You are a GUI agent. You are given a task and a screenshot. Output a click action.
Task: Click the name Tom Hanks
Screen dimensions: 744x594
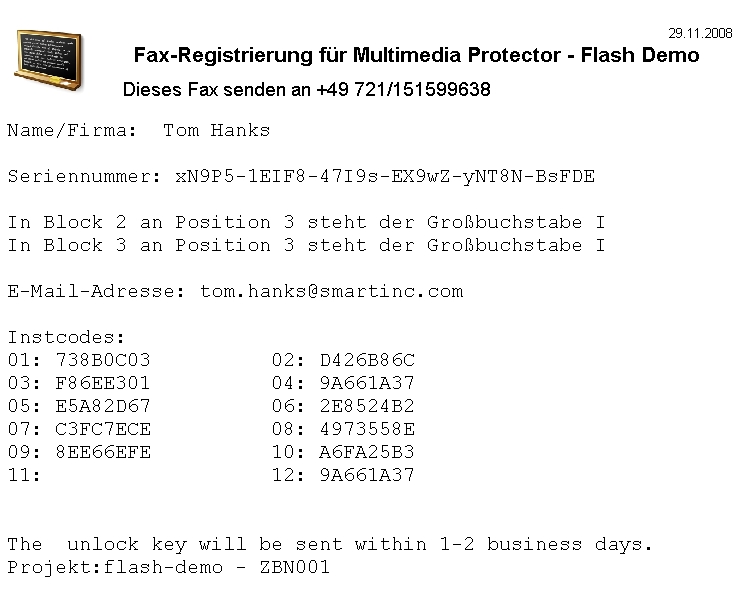[x=216, y=130]
